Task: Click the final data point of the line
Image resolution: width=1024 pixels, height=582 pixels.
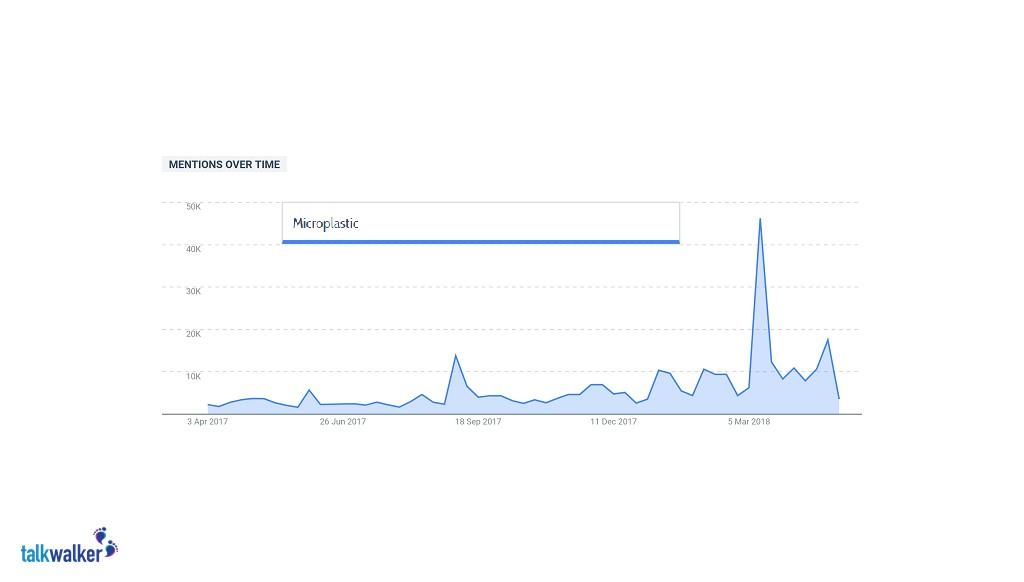Action: [x=839, y=398]
